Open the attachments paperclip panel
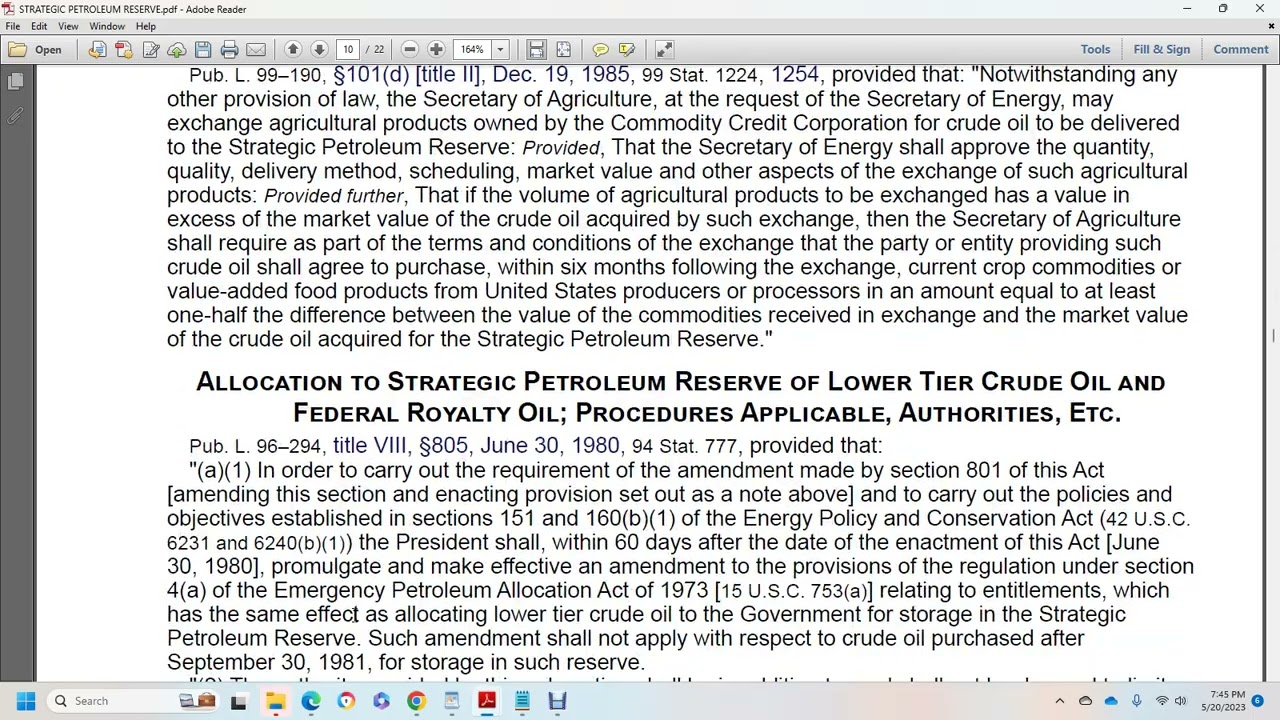The image size is (1280, 720). pyautogui.click(x=15, y=117)
